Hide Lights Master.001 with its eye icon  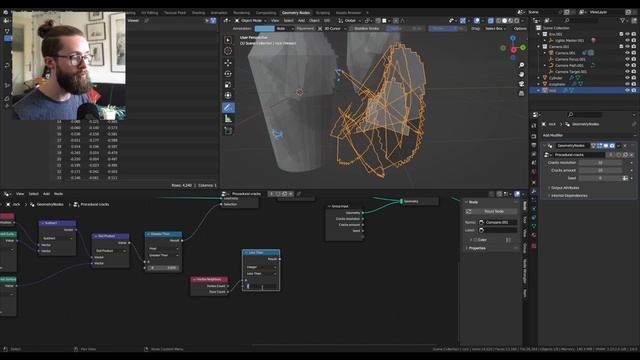tap(627, 40)
